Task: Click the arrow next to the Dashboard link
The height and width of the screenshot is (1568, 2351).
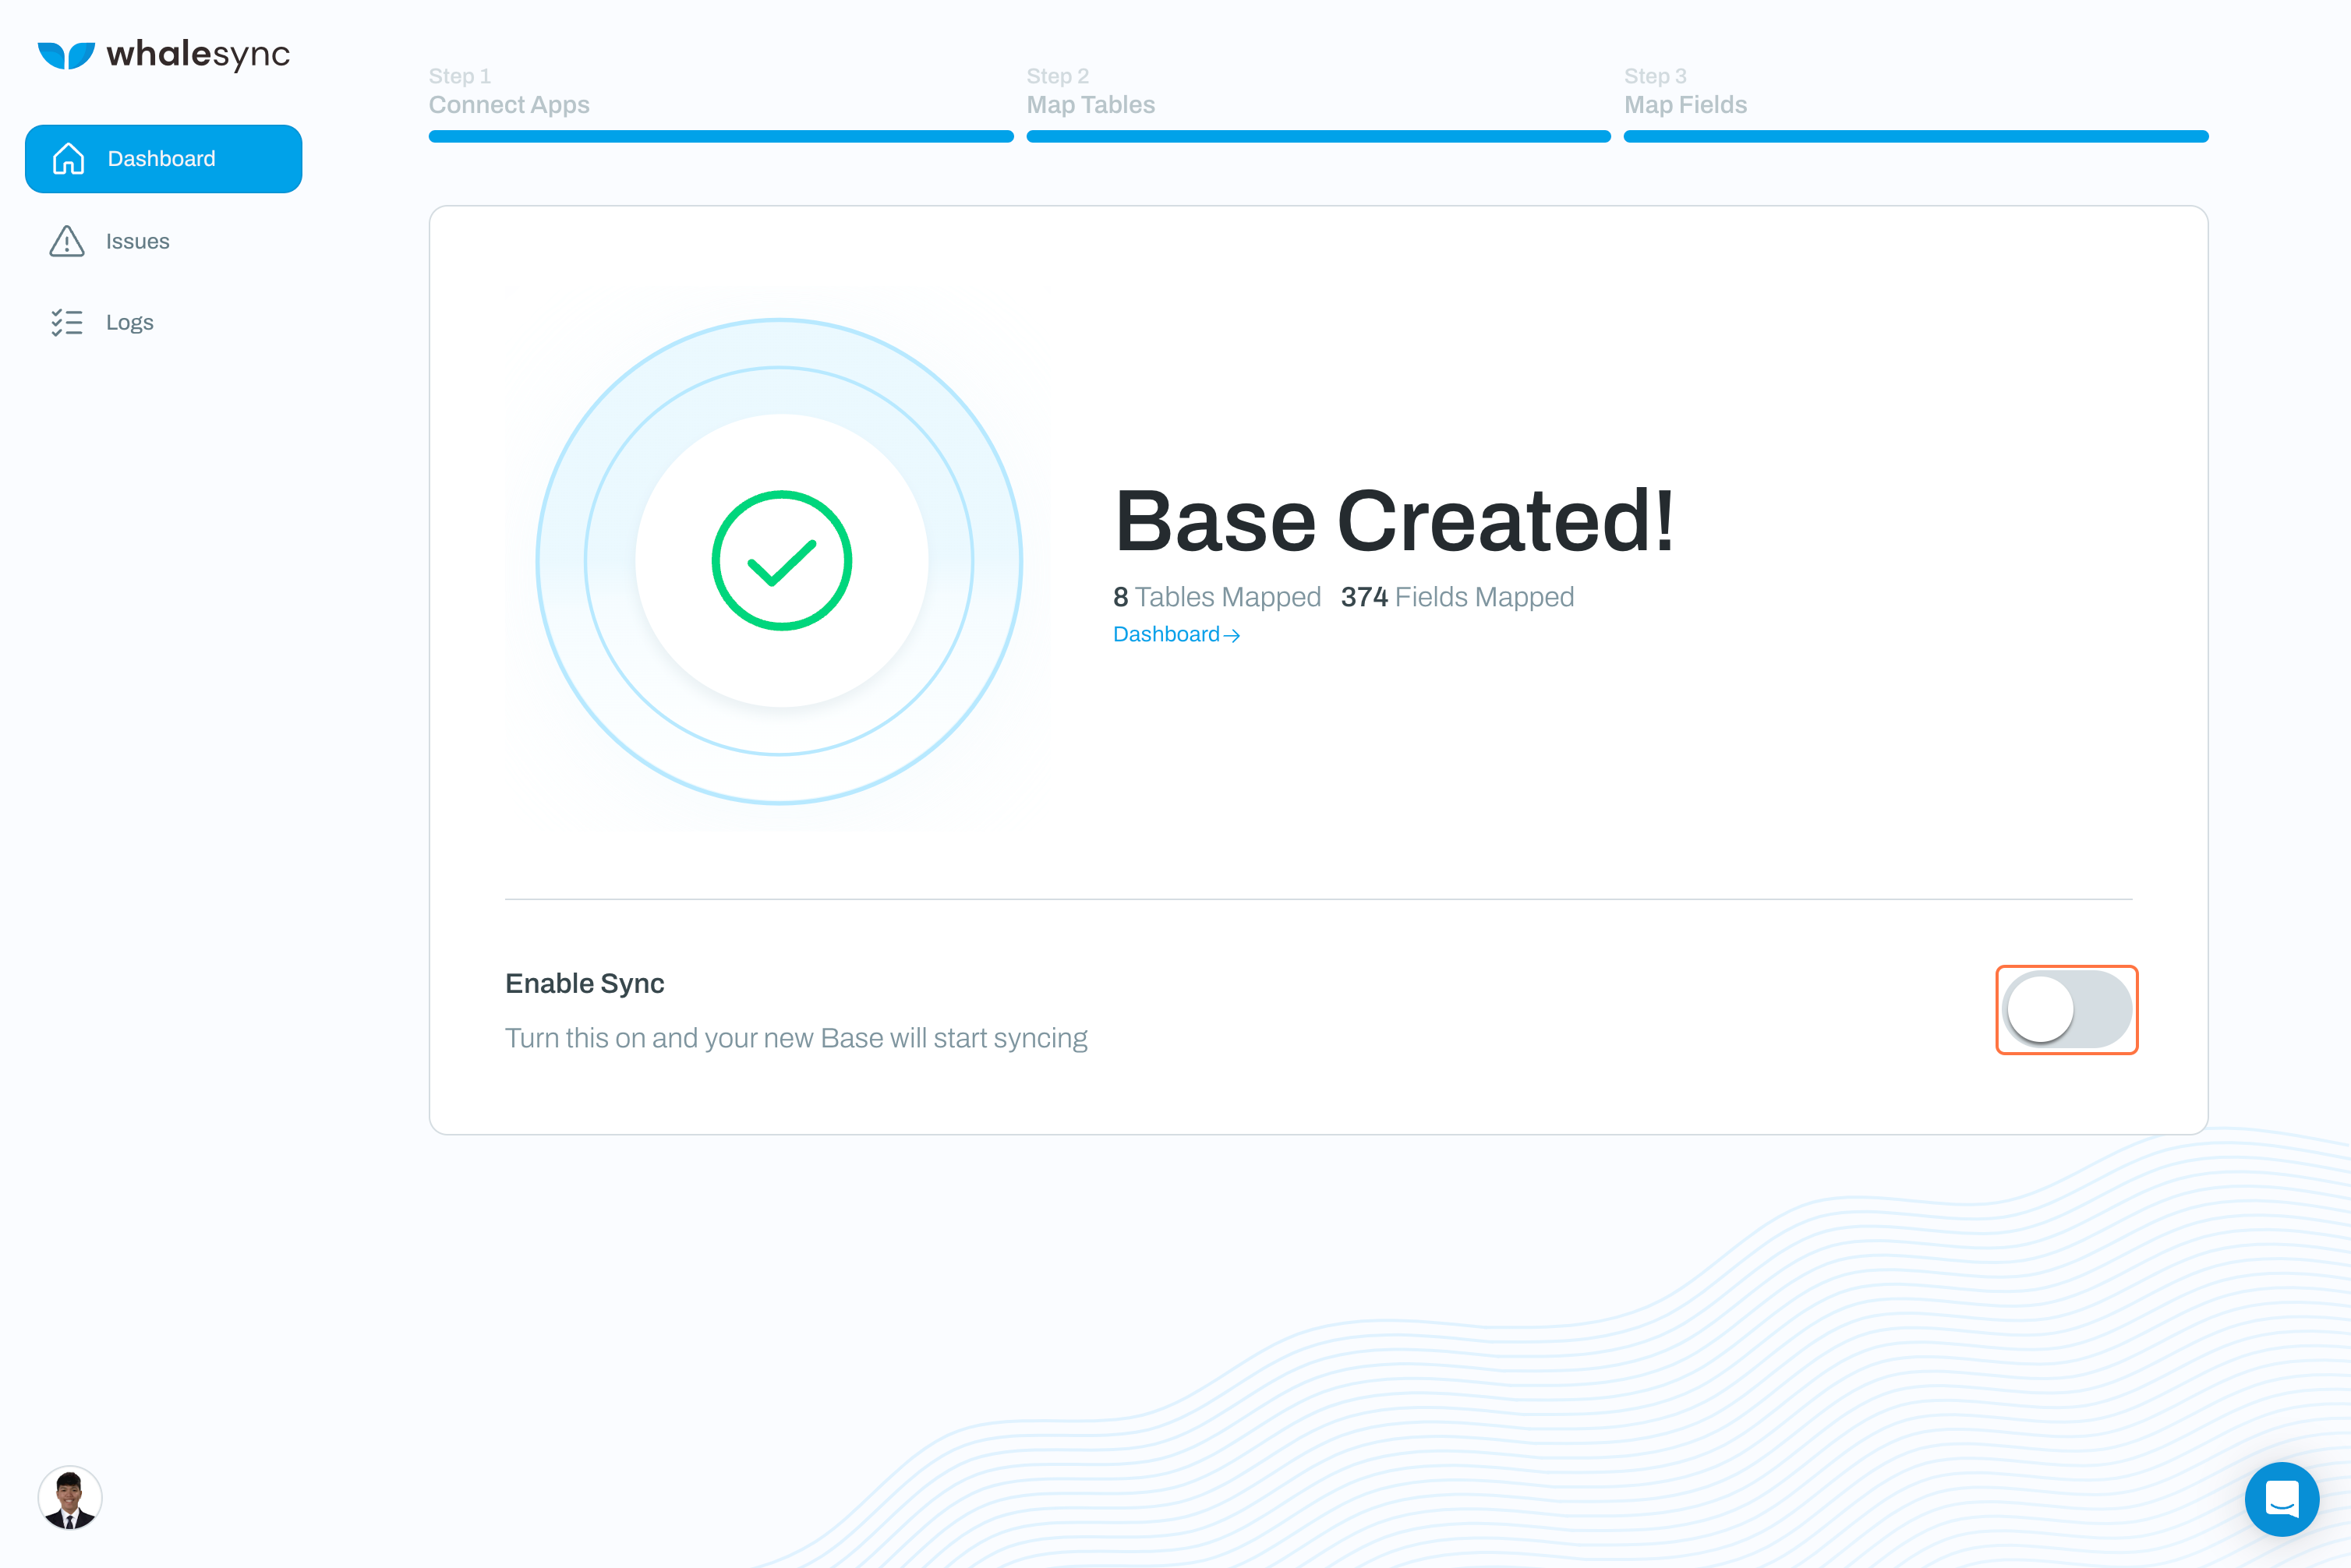Action: coord(1233,635)
